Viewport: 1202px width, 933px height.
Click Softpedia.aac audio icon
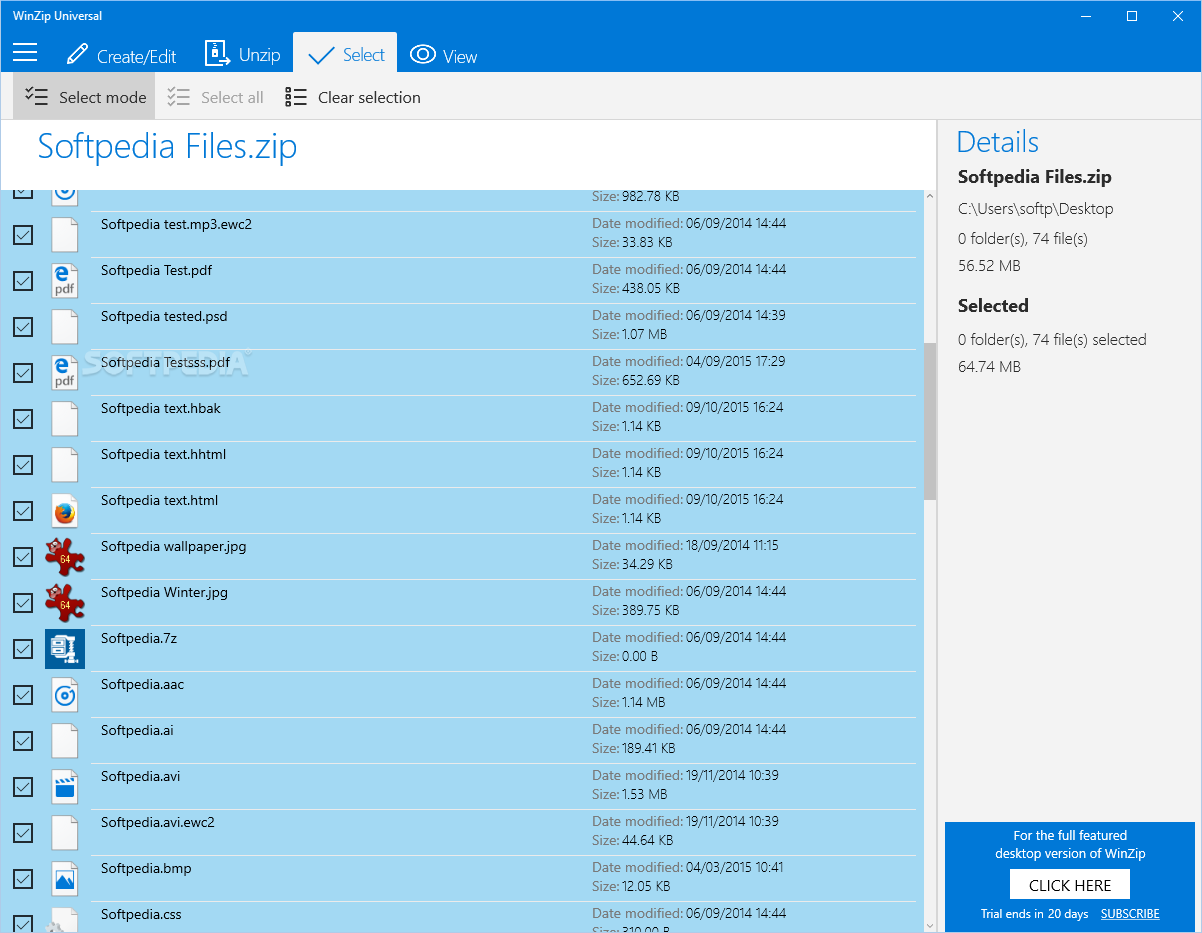[65, 695]
